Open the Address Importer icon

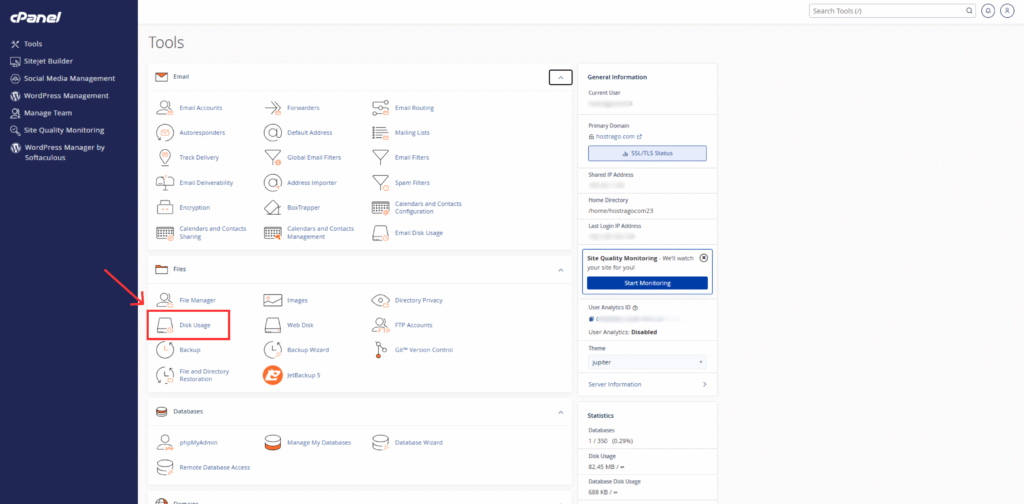pyautogui.click(x=272, y=183)
